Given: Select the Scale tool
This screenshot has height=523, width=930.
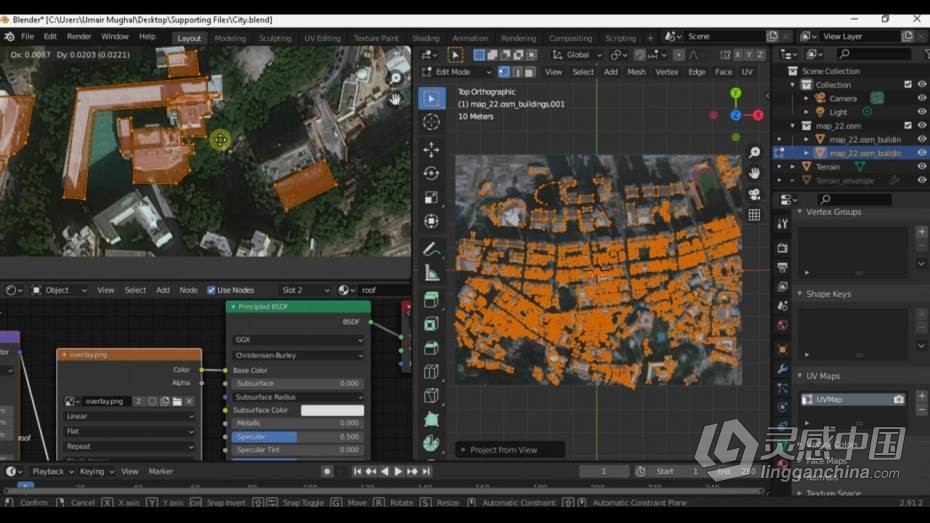Looking at the screenshot, I should (x=432, y=197).
